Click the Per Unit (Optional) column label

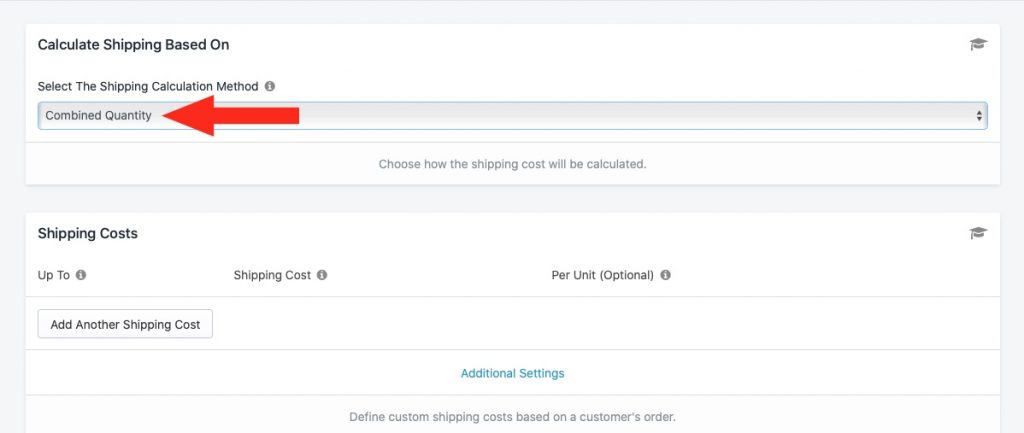click(x=603, y=275)
